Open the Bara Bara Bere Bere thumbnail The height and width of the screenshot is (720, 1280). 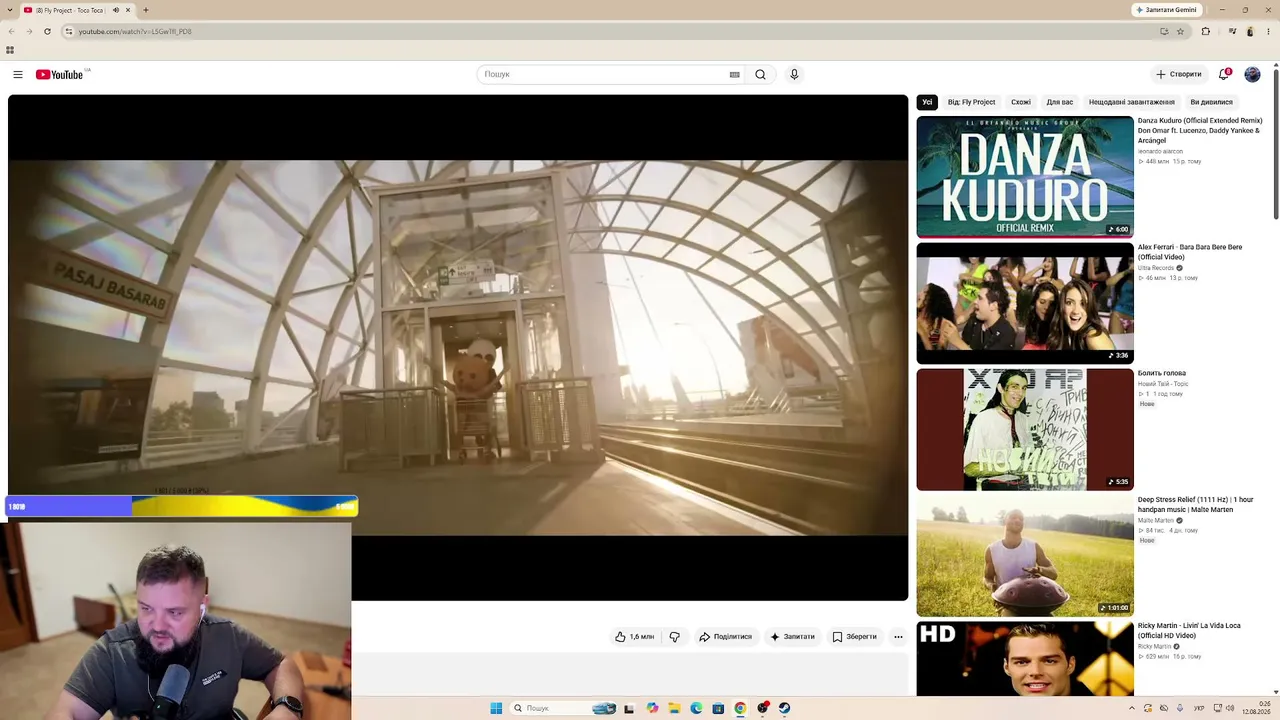click(1025, 303)
